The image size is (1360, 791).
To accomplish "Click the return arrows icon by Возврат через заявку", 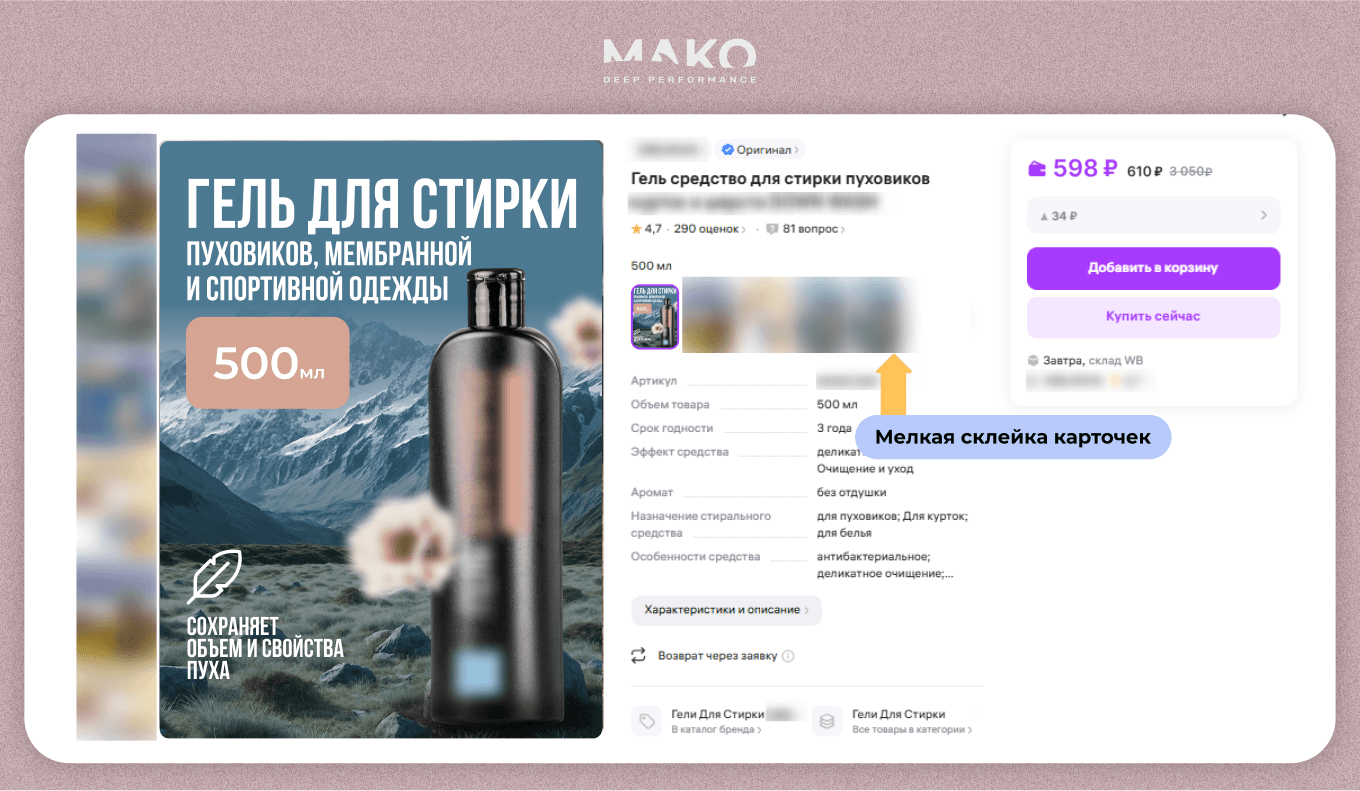I will point(638,656).
